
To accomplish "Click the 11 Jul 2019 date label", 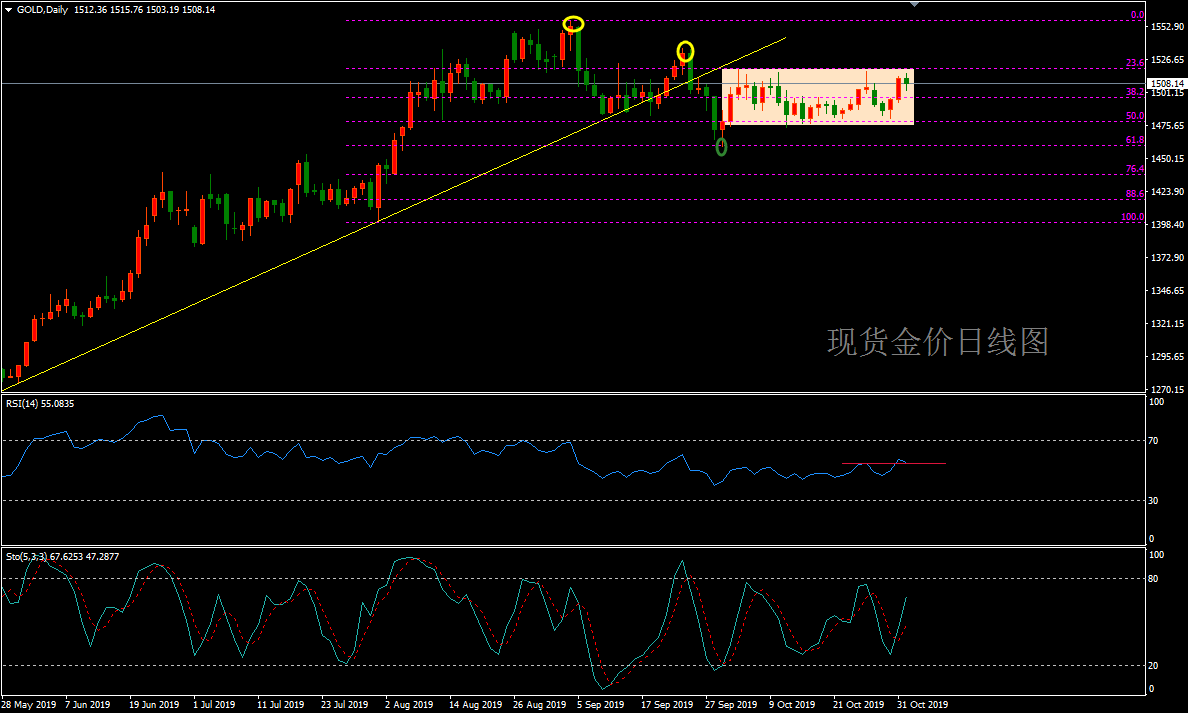I will [x=280, y=705].
